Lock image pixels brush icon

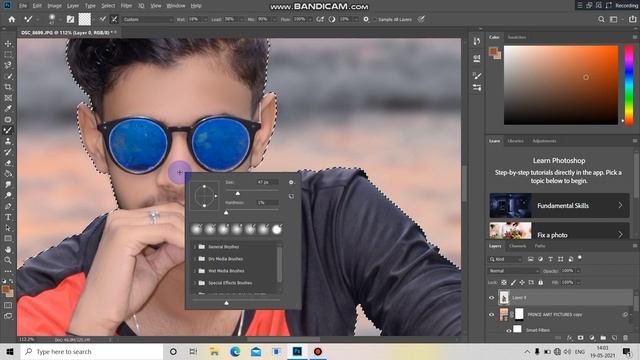pos(513,282)
